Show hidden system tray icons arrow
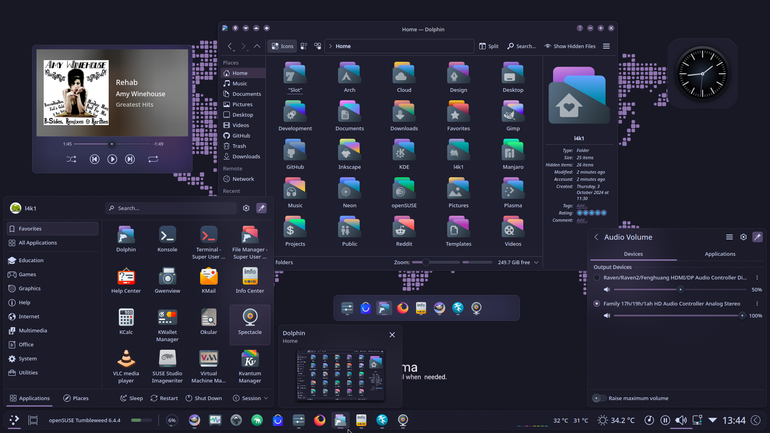This screenshot has width=770, height=433. click(x=713, y=420)
